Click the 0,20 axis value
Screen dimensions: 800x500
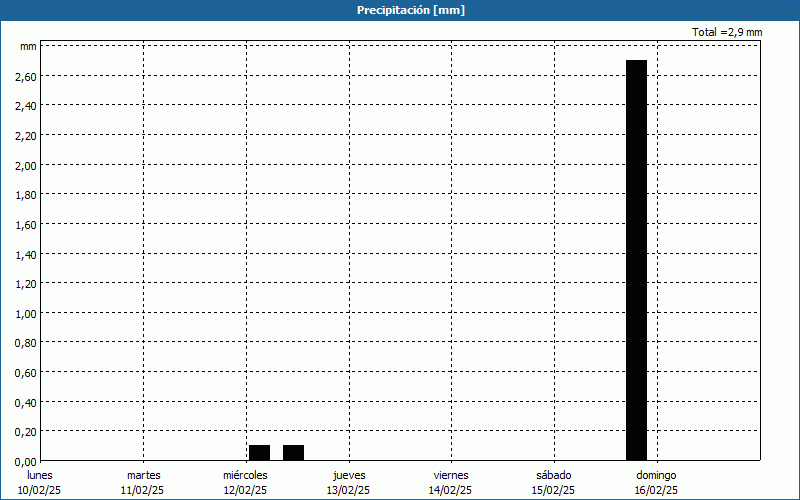coord(26,432)
